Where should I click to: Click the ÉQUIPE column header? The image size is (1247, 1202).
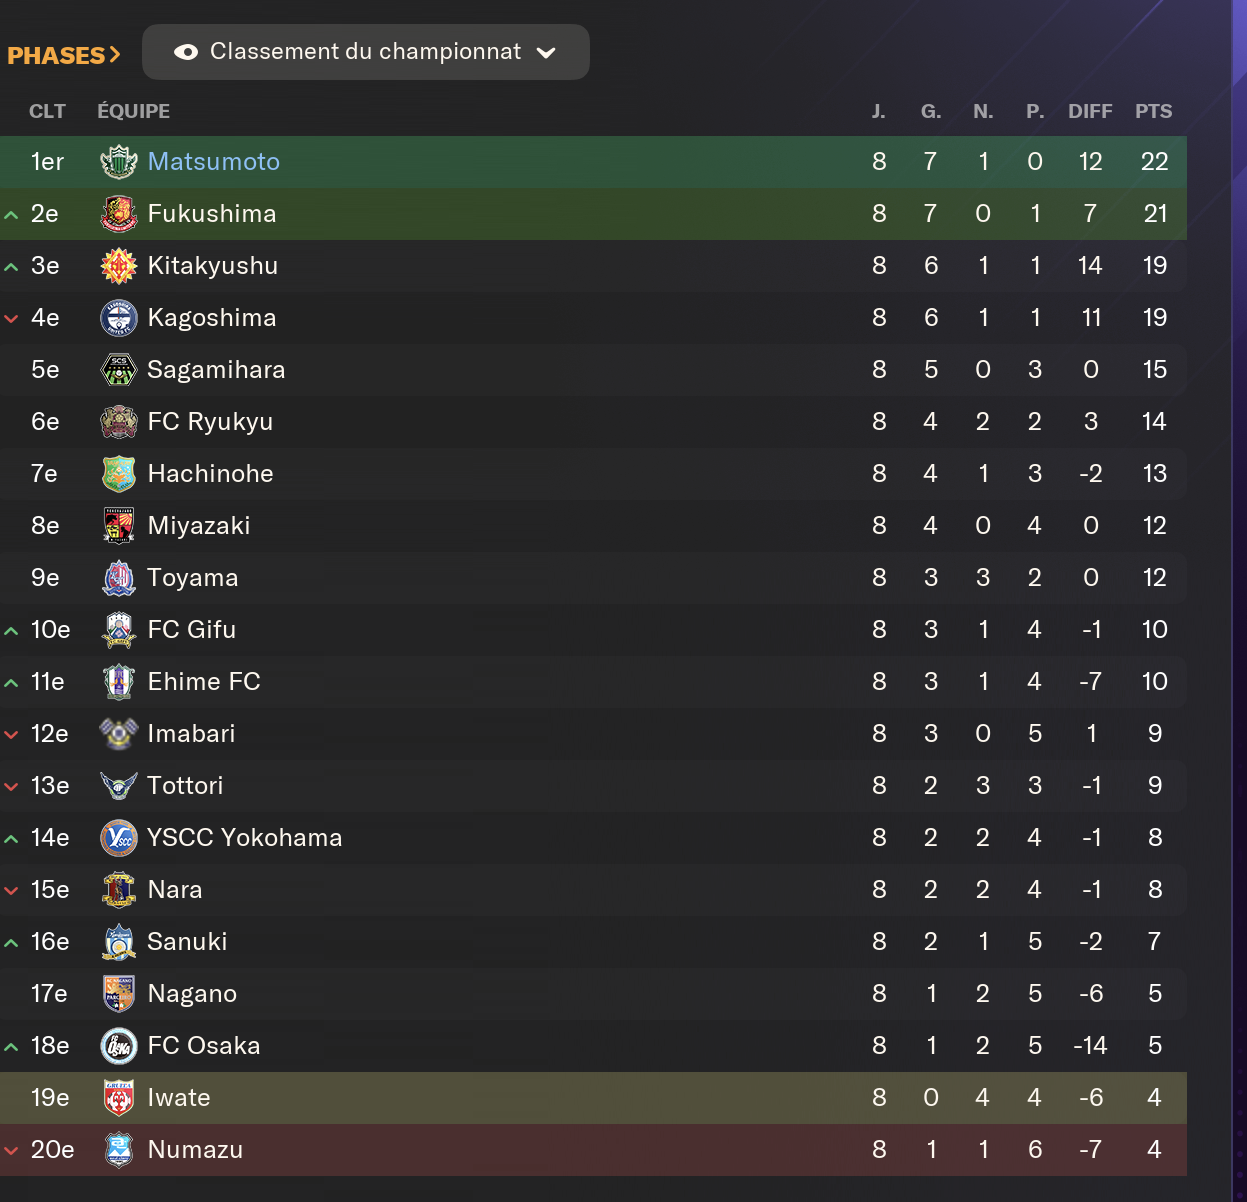(x=133, y=111)
